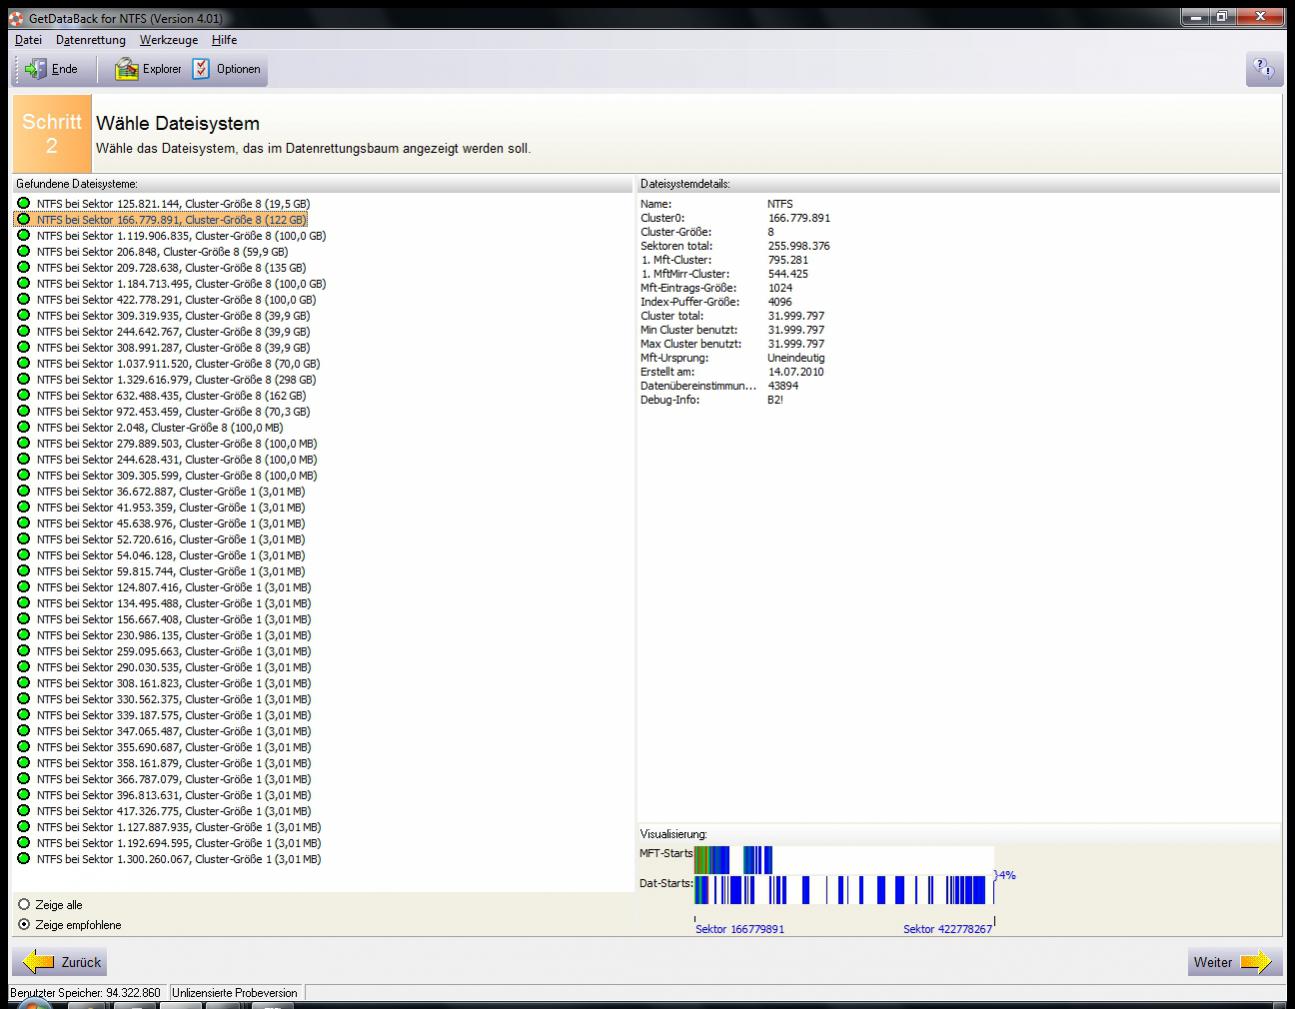Click the Unlizensierte Probeversion status text
Image resolution: width=1295 pixels, height=1009 pixels.
tap(235, 993)
